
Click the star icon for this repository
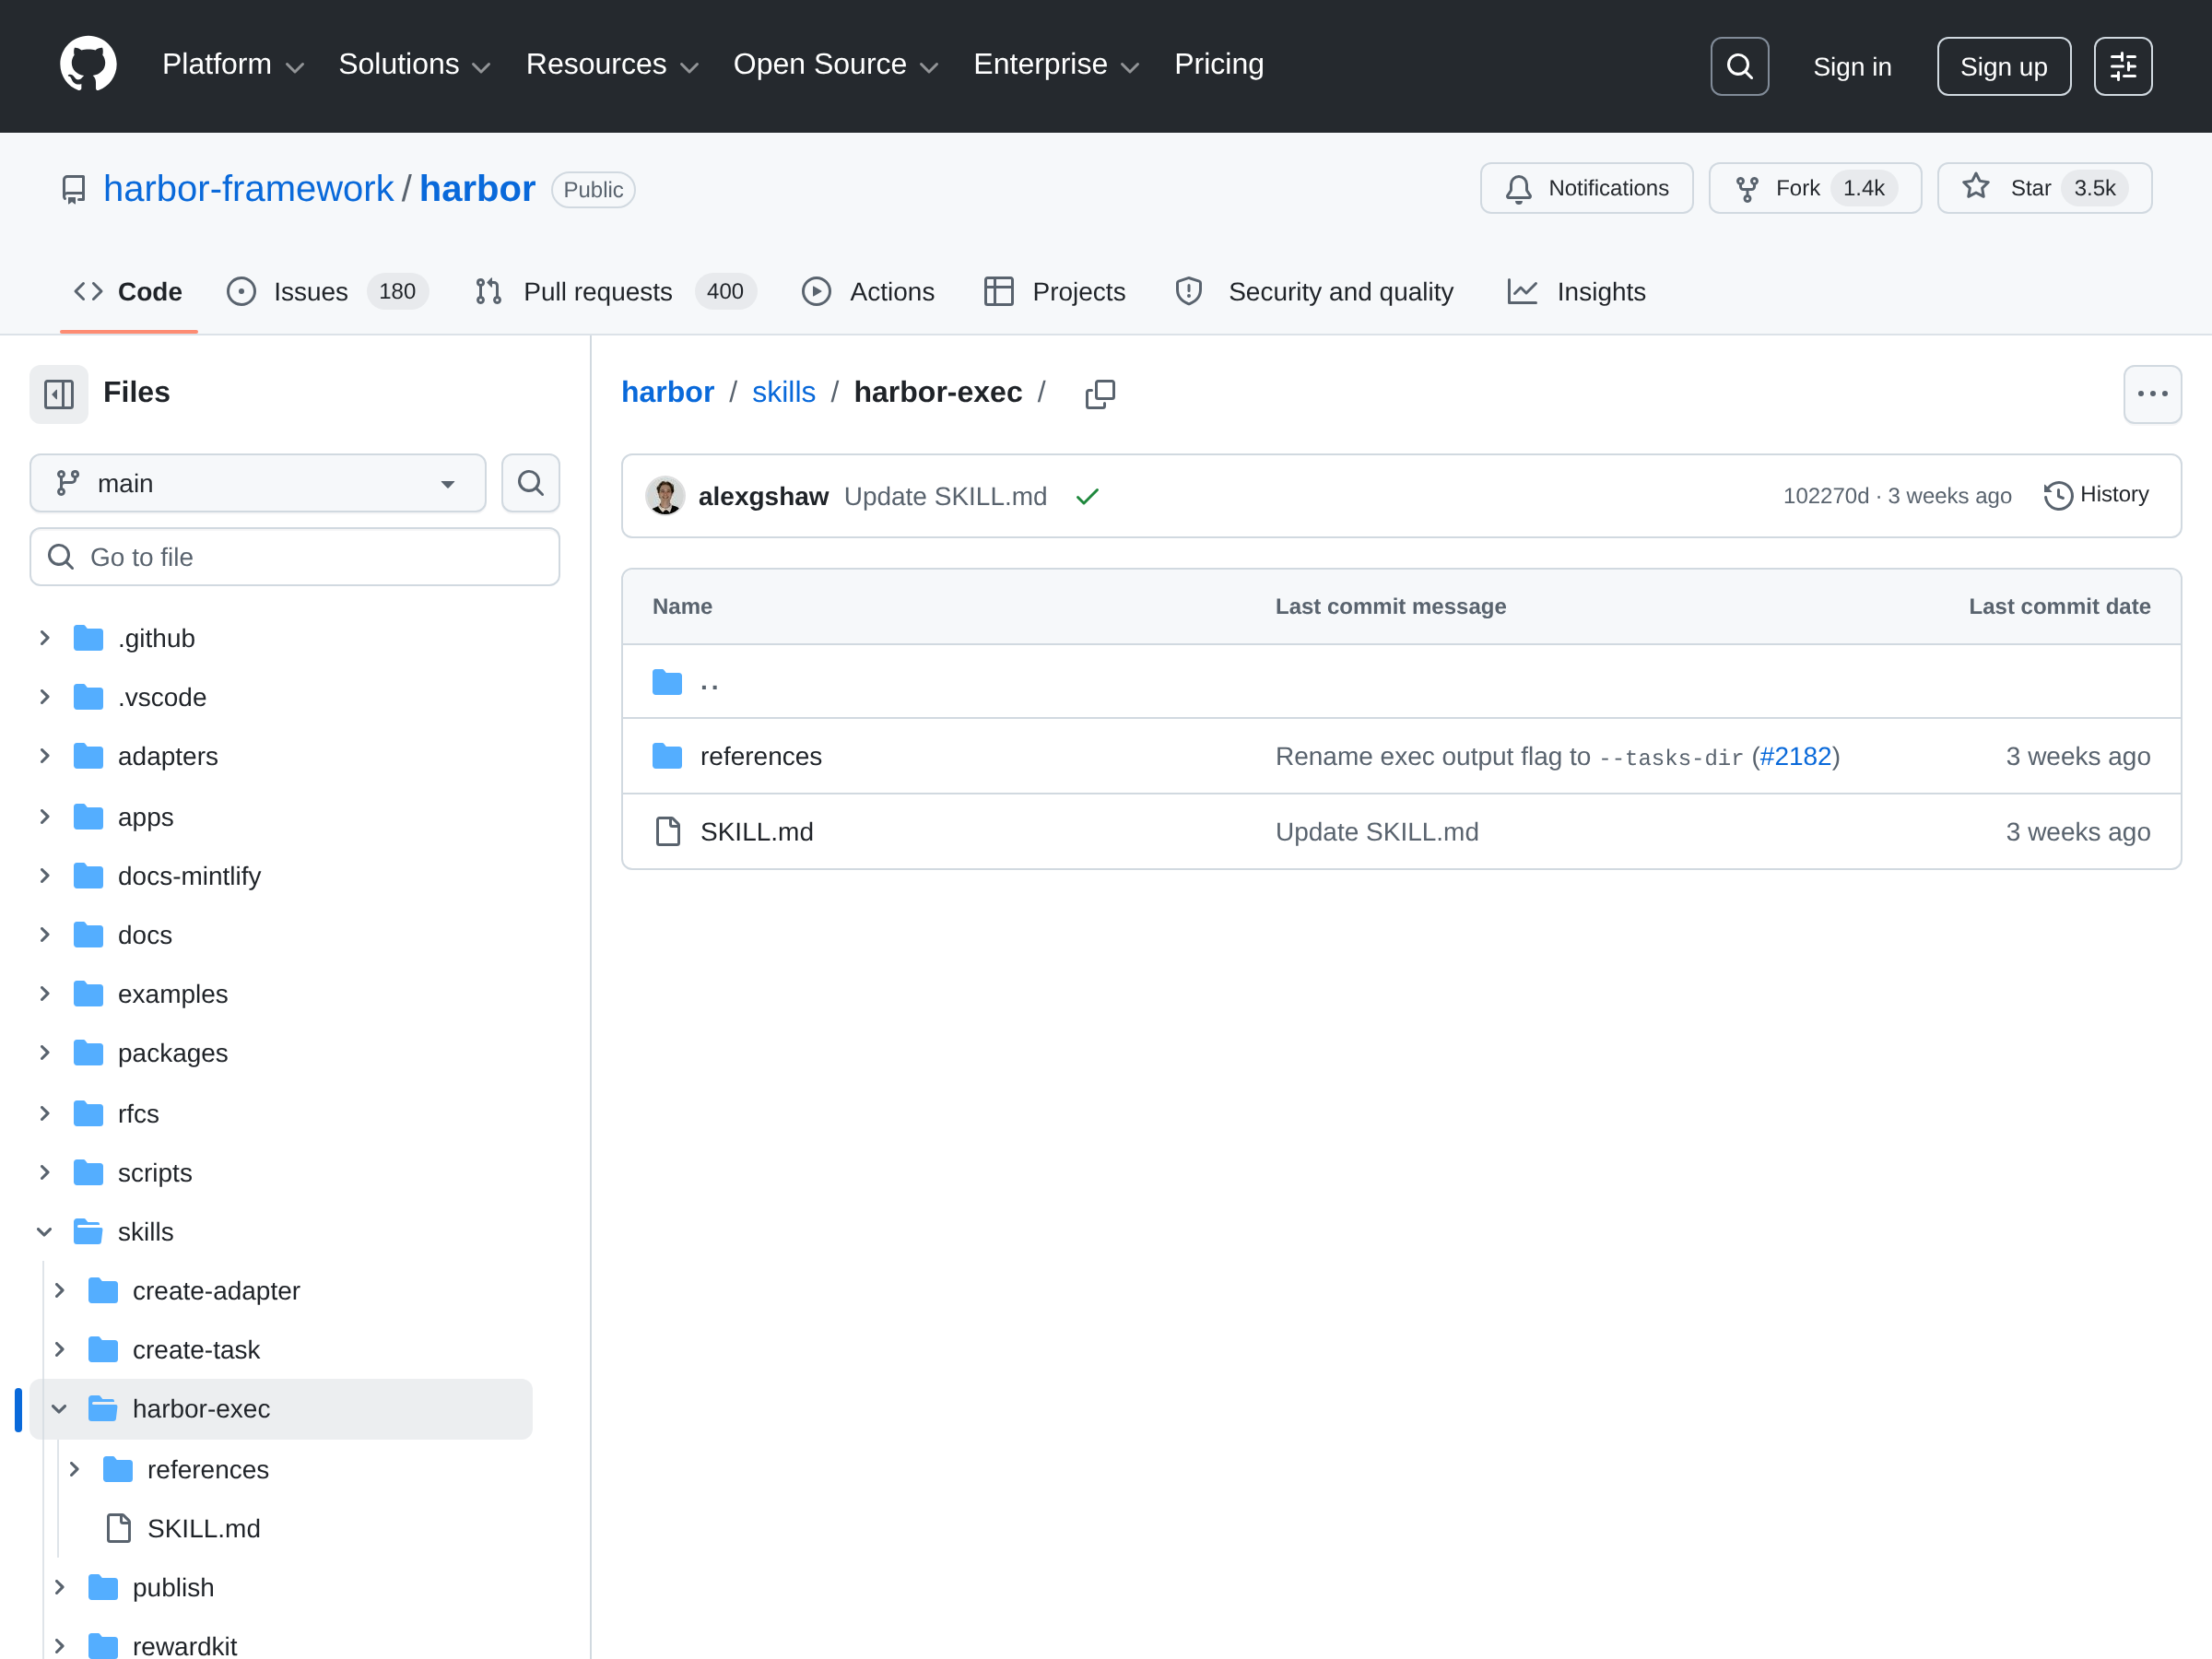click(1976, 187)
